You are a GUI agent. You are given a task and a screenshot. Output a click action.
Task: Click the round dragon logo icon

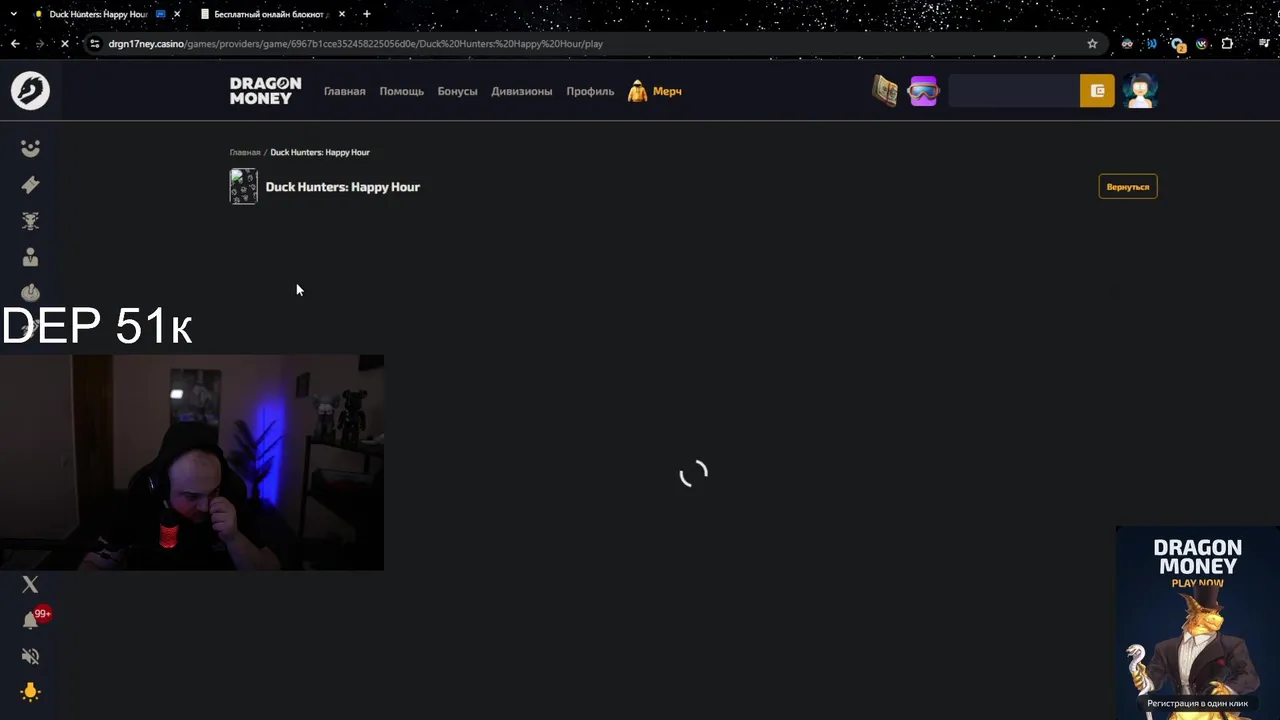point(30,91)
